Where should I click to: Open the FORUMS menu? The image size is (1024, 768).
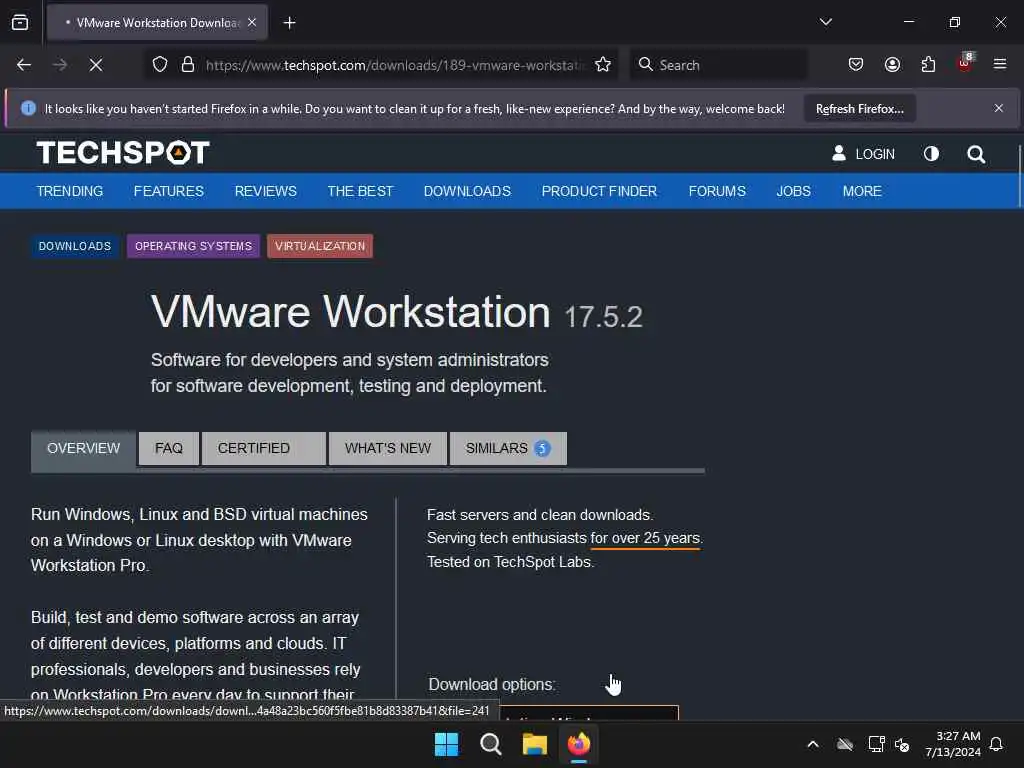(717, 191)
